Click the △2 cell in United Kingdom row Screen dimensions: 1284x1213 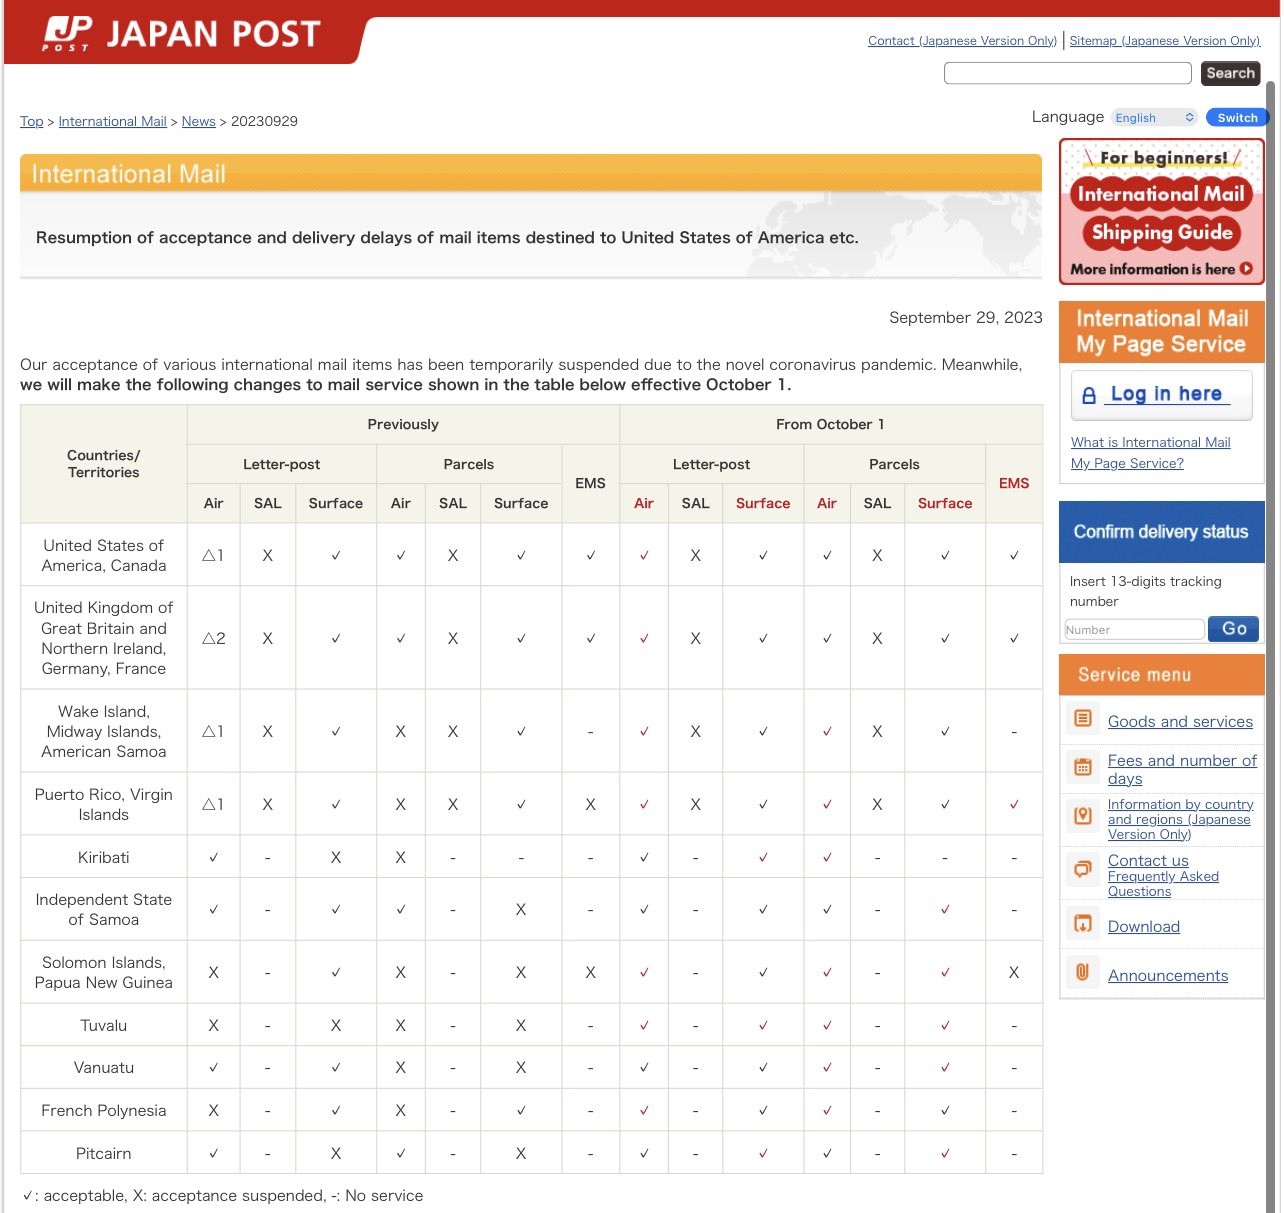213,638
